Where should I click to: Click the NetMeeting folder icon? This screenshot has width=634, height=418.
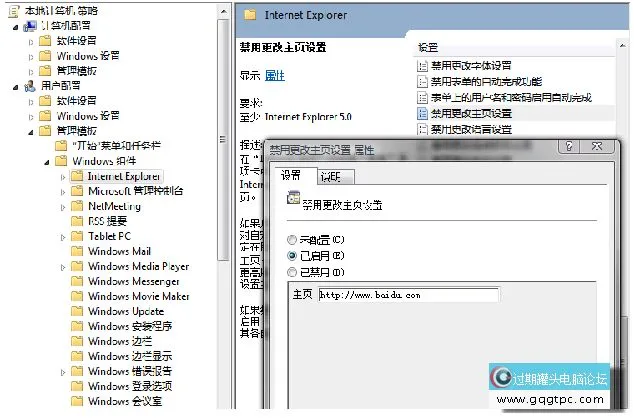coord(76,206)
